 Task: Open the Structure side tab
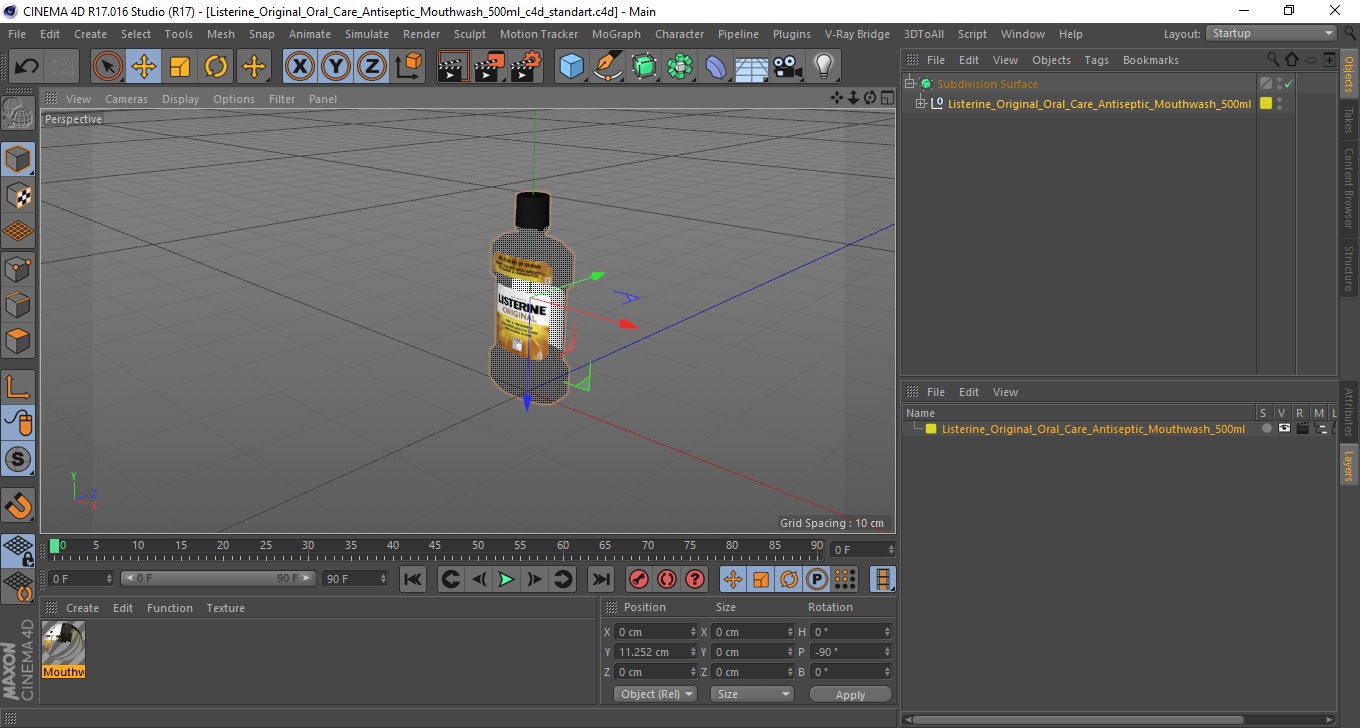[x=1349, y=268]
